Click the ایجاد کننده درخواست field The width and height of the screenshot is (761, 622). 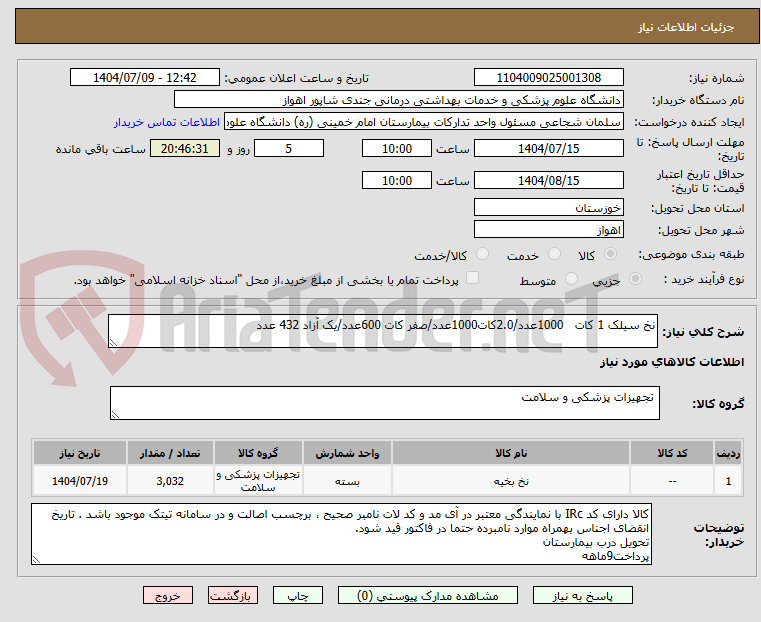[423, 122]
